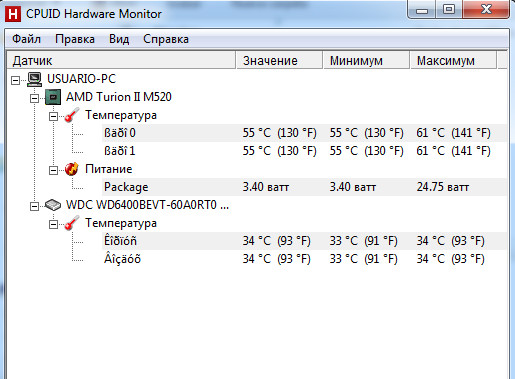
Task: Click the hard drive Температура thermometer icon
Action: [72, 223]
